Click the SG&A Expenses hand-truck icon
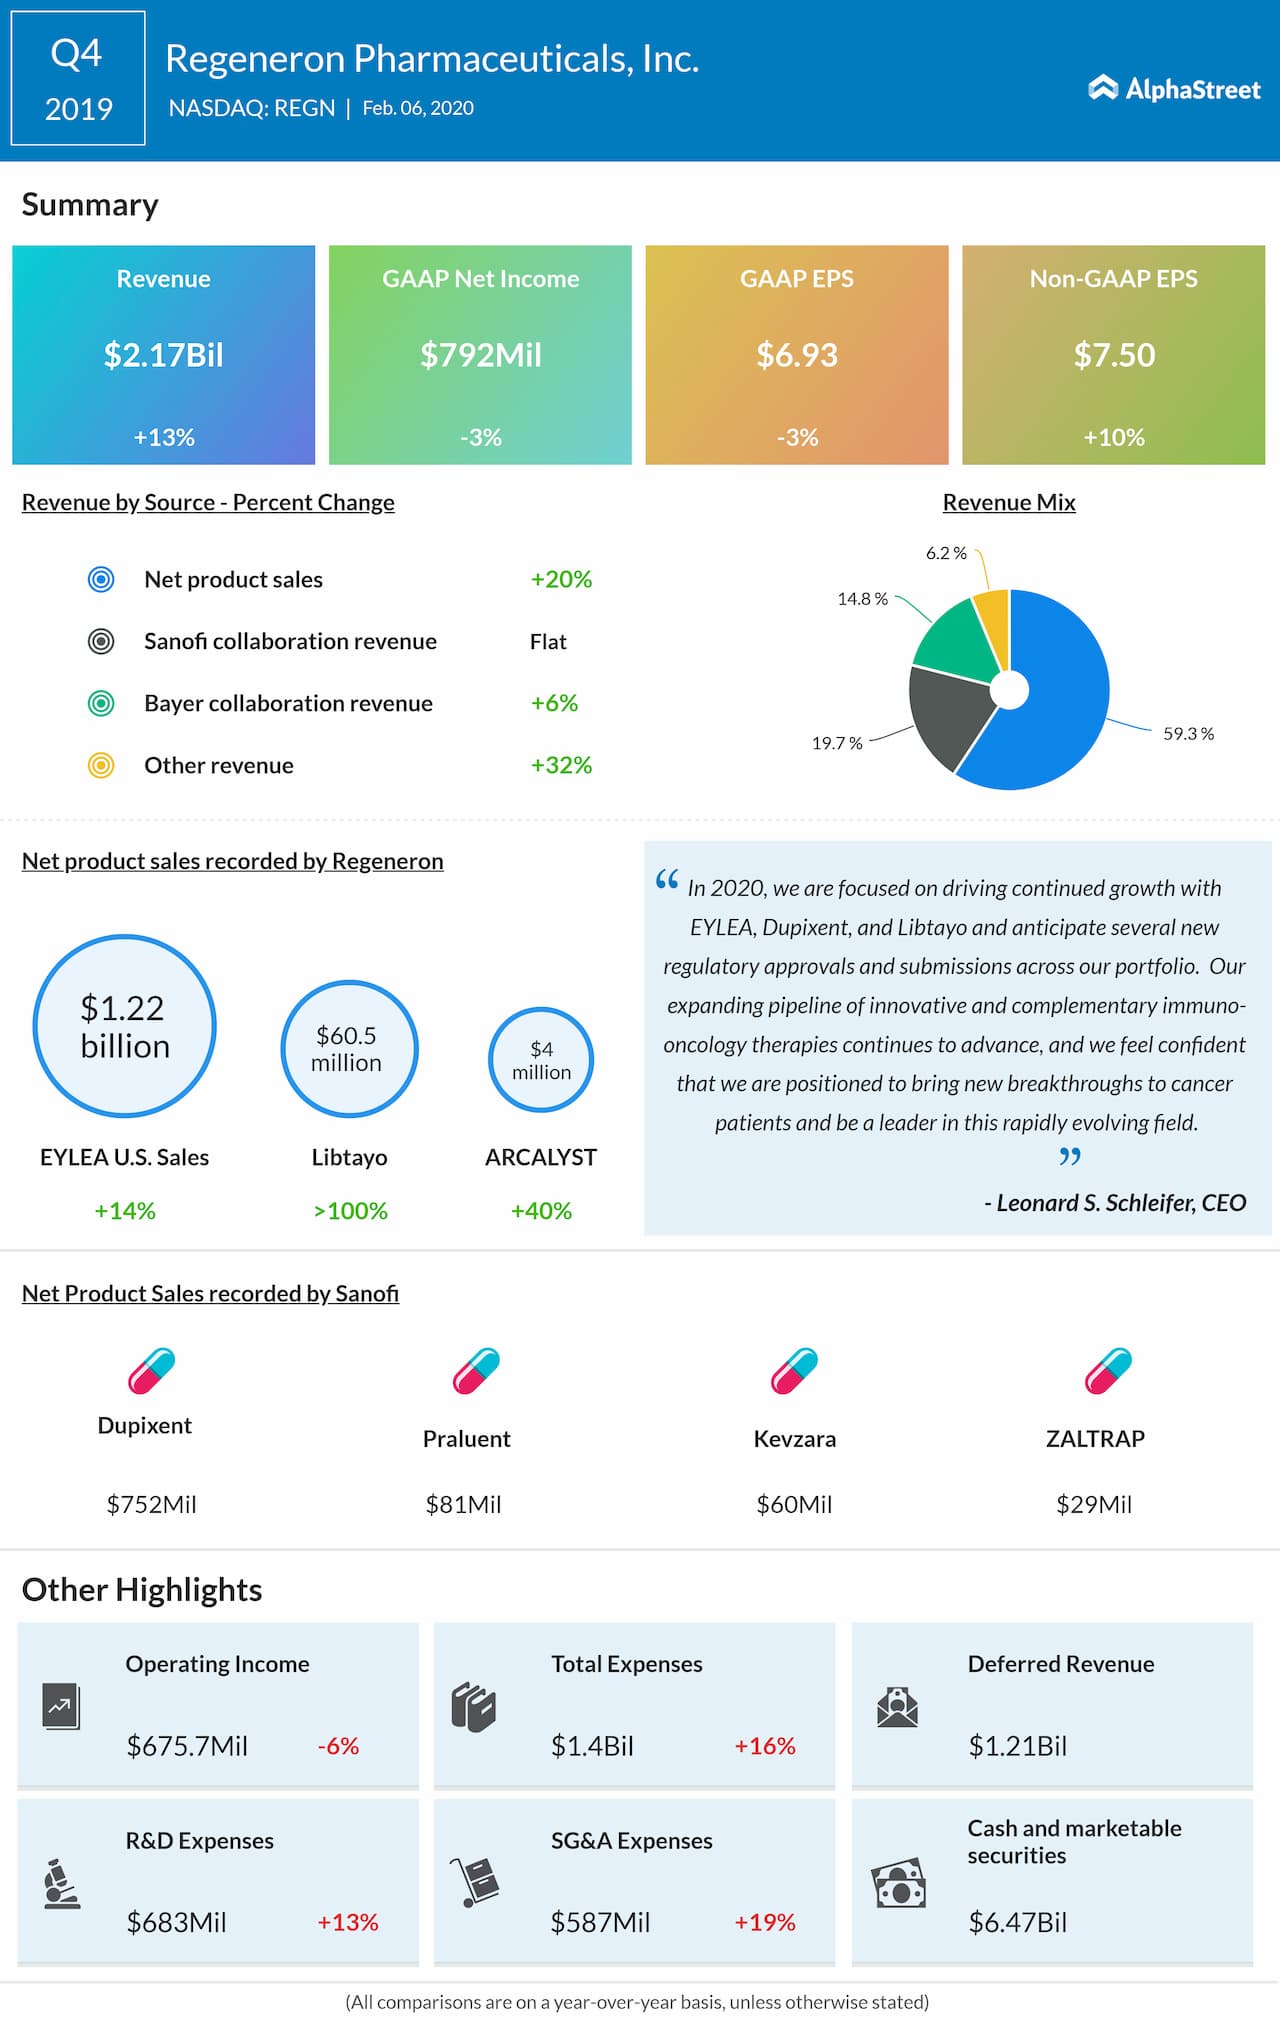1280x2021 pixels. (475, 1882)
